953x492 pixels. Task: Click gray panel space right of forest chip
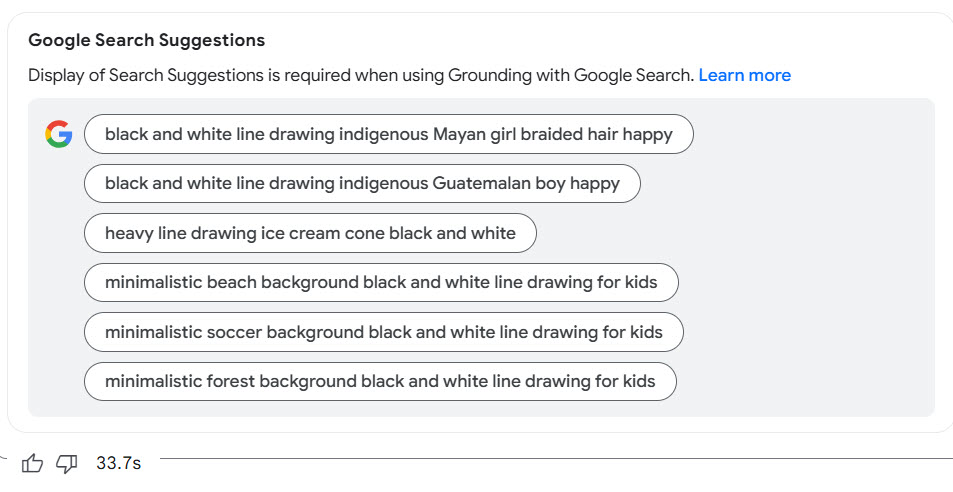(800, 381)
